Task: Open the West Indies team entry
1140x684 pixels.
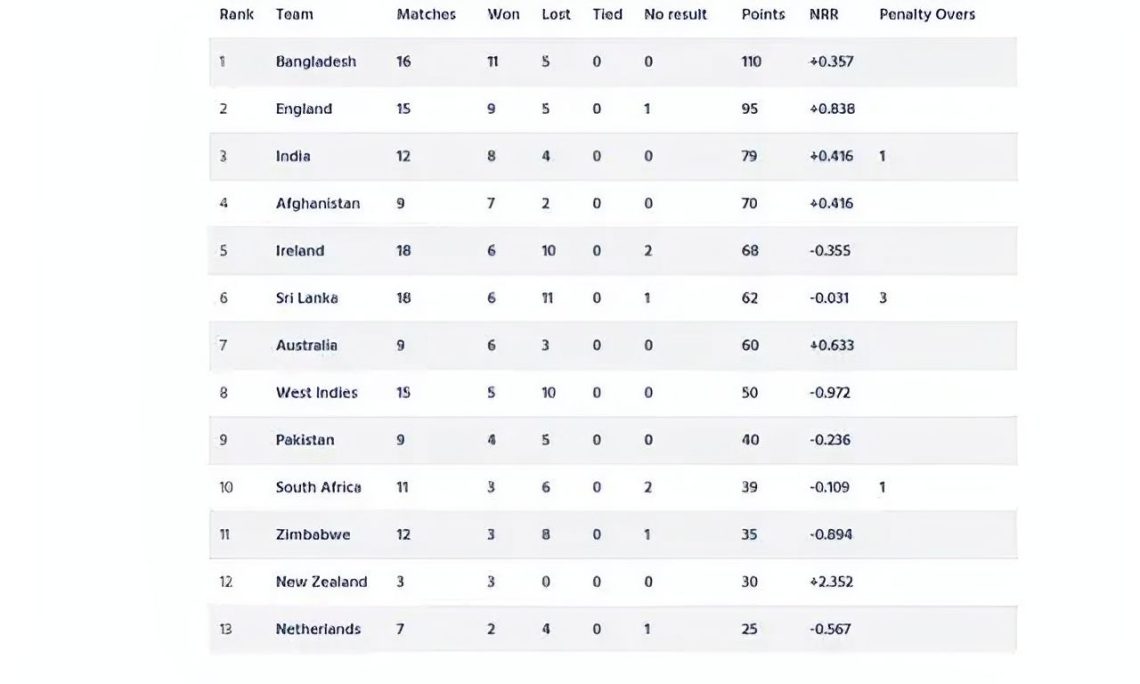Action: pyautogui.click(x=317, y=393)
